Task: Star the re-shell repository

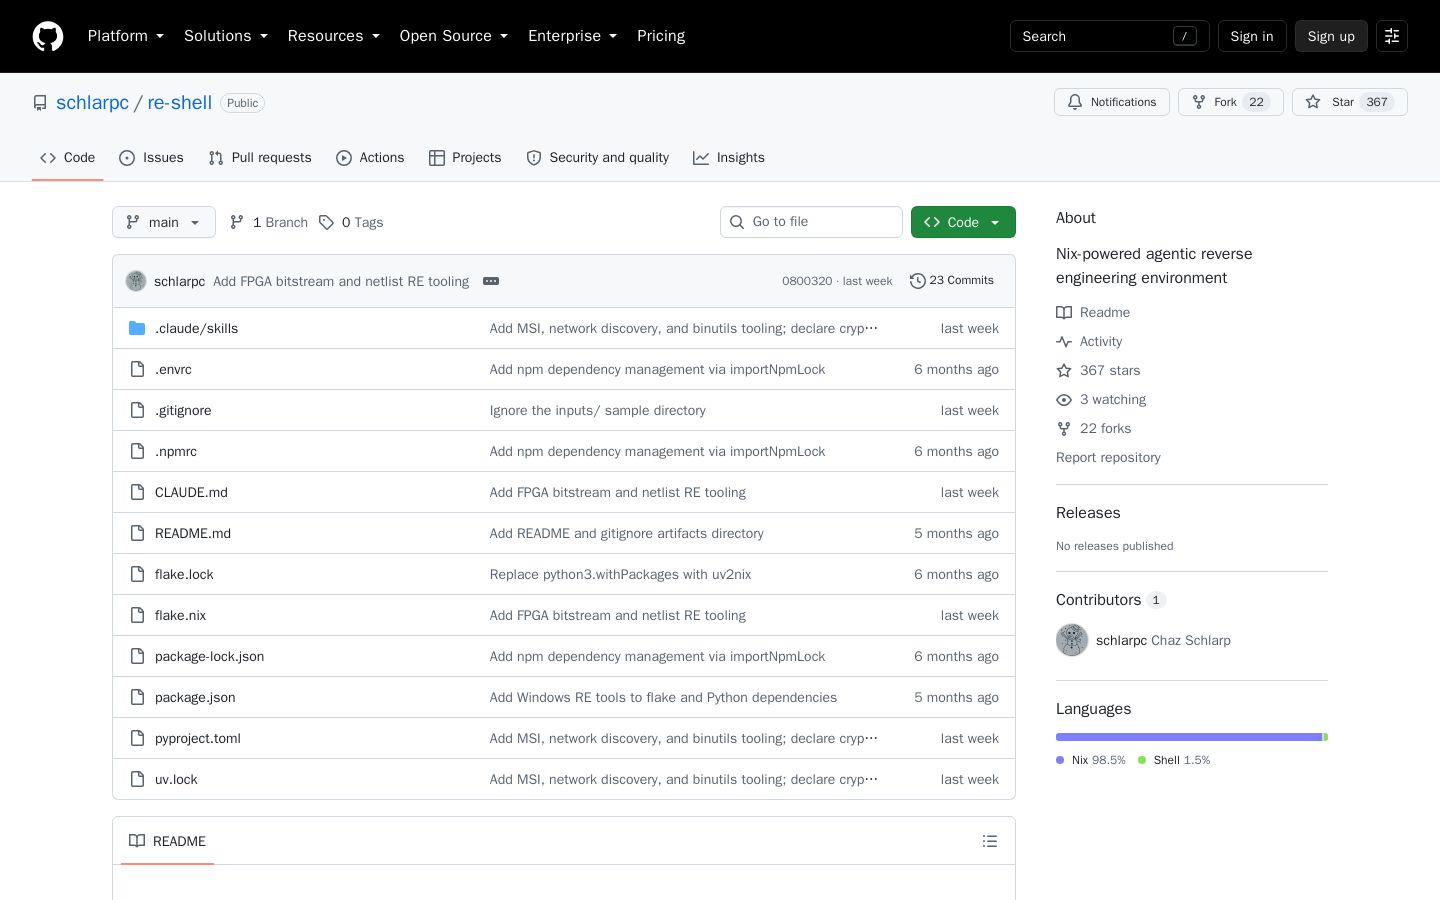Action: click(1350, 102)
